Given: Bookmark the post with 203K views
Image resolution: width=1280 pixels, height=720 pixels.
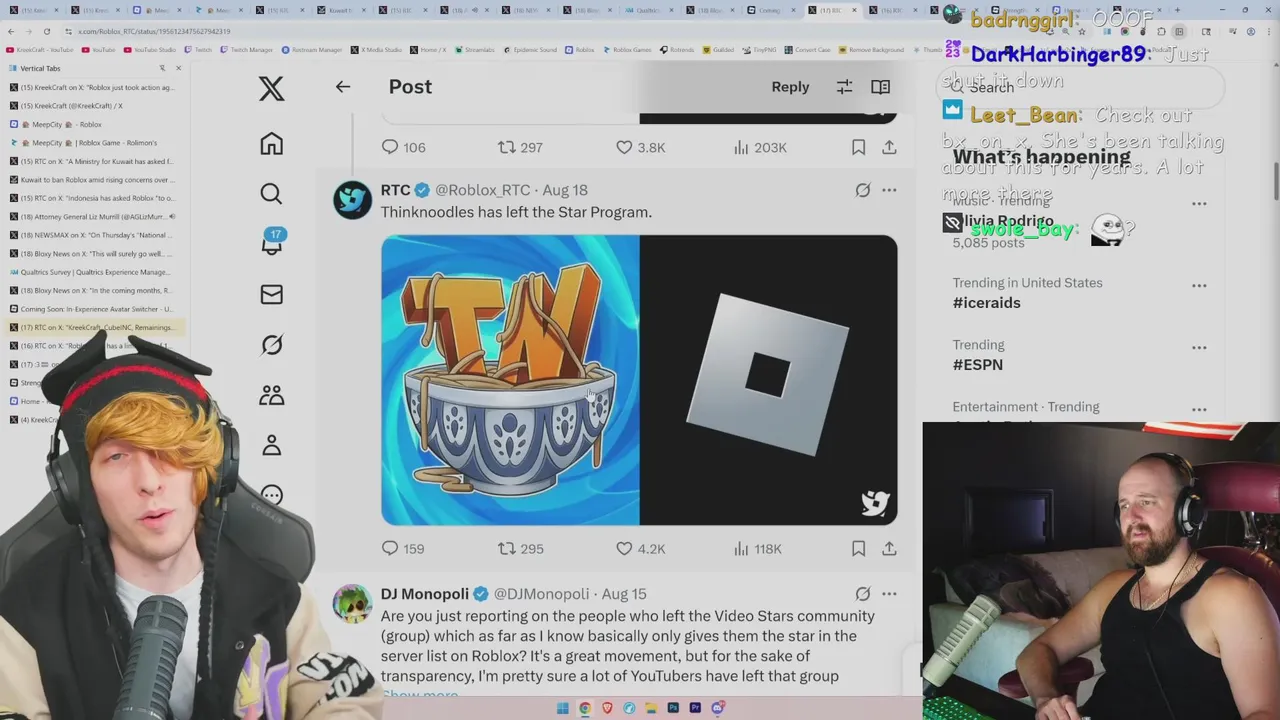Looking at the screenshot, I should tap(858, 147).
